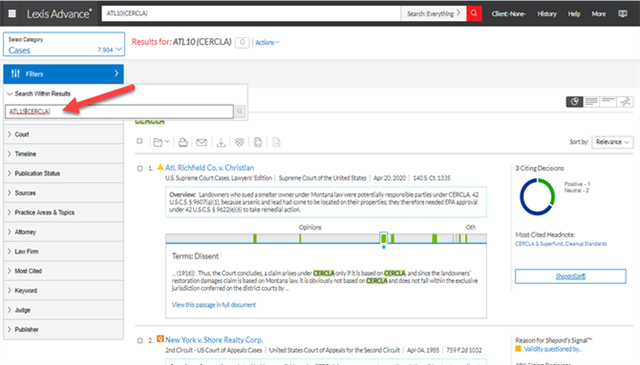
Task: Expand the Court filter
Action: (63, 134)
